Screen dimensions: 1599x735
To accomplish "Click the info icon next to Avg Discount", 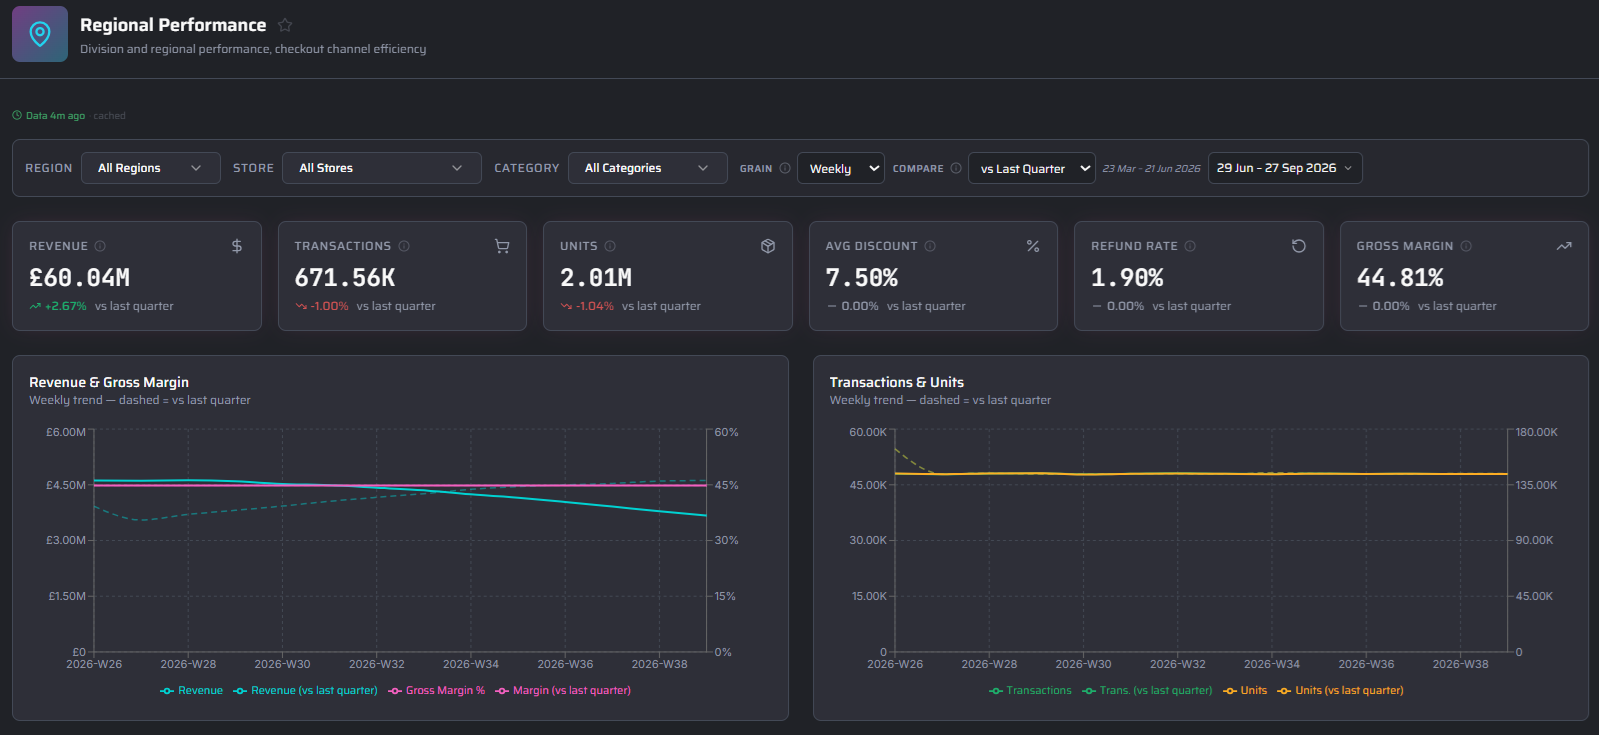I will coord(930,246).
